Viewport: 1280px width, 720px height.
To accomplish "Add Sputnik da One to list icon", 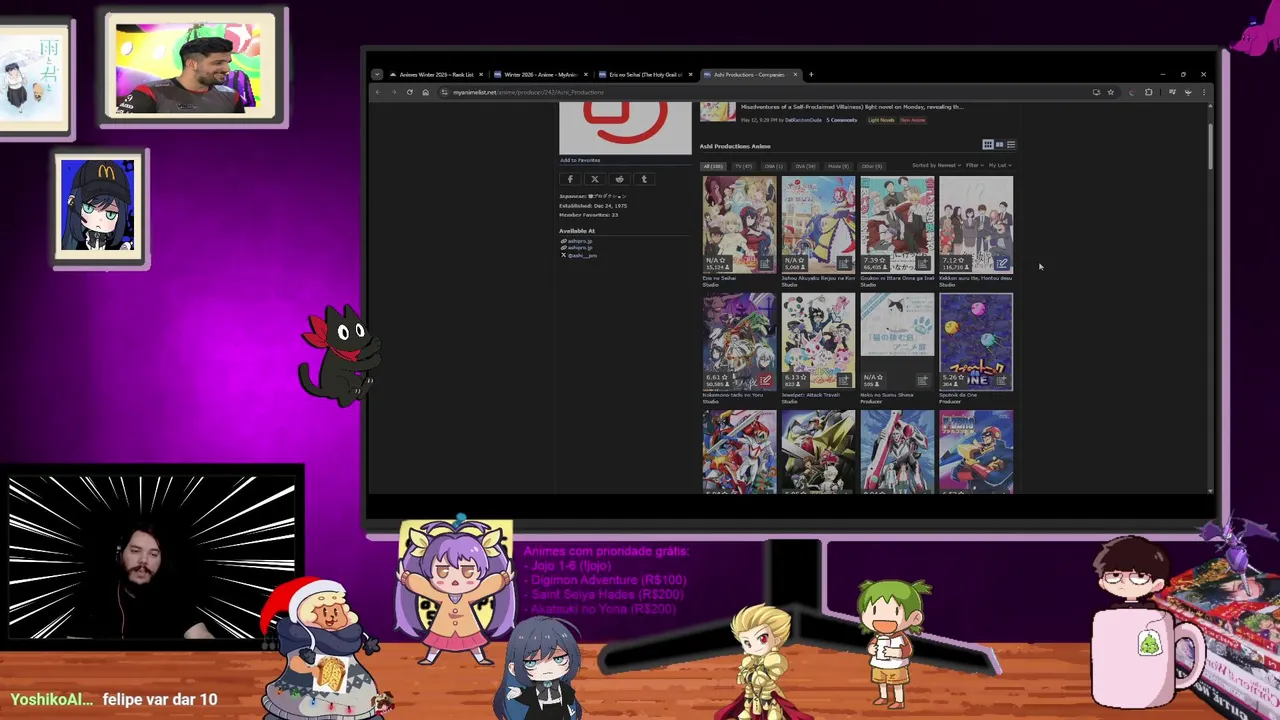I will [1002, 380].
